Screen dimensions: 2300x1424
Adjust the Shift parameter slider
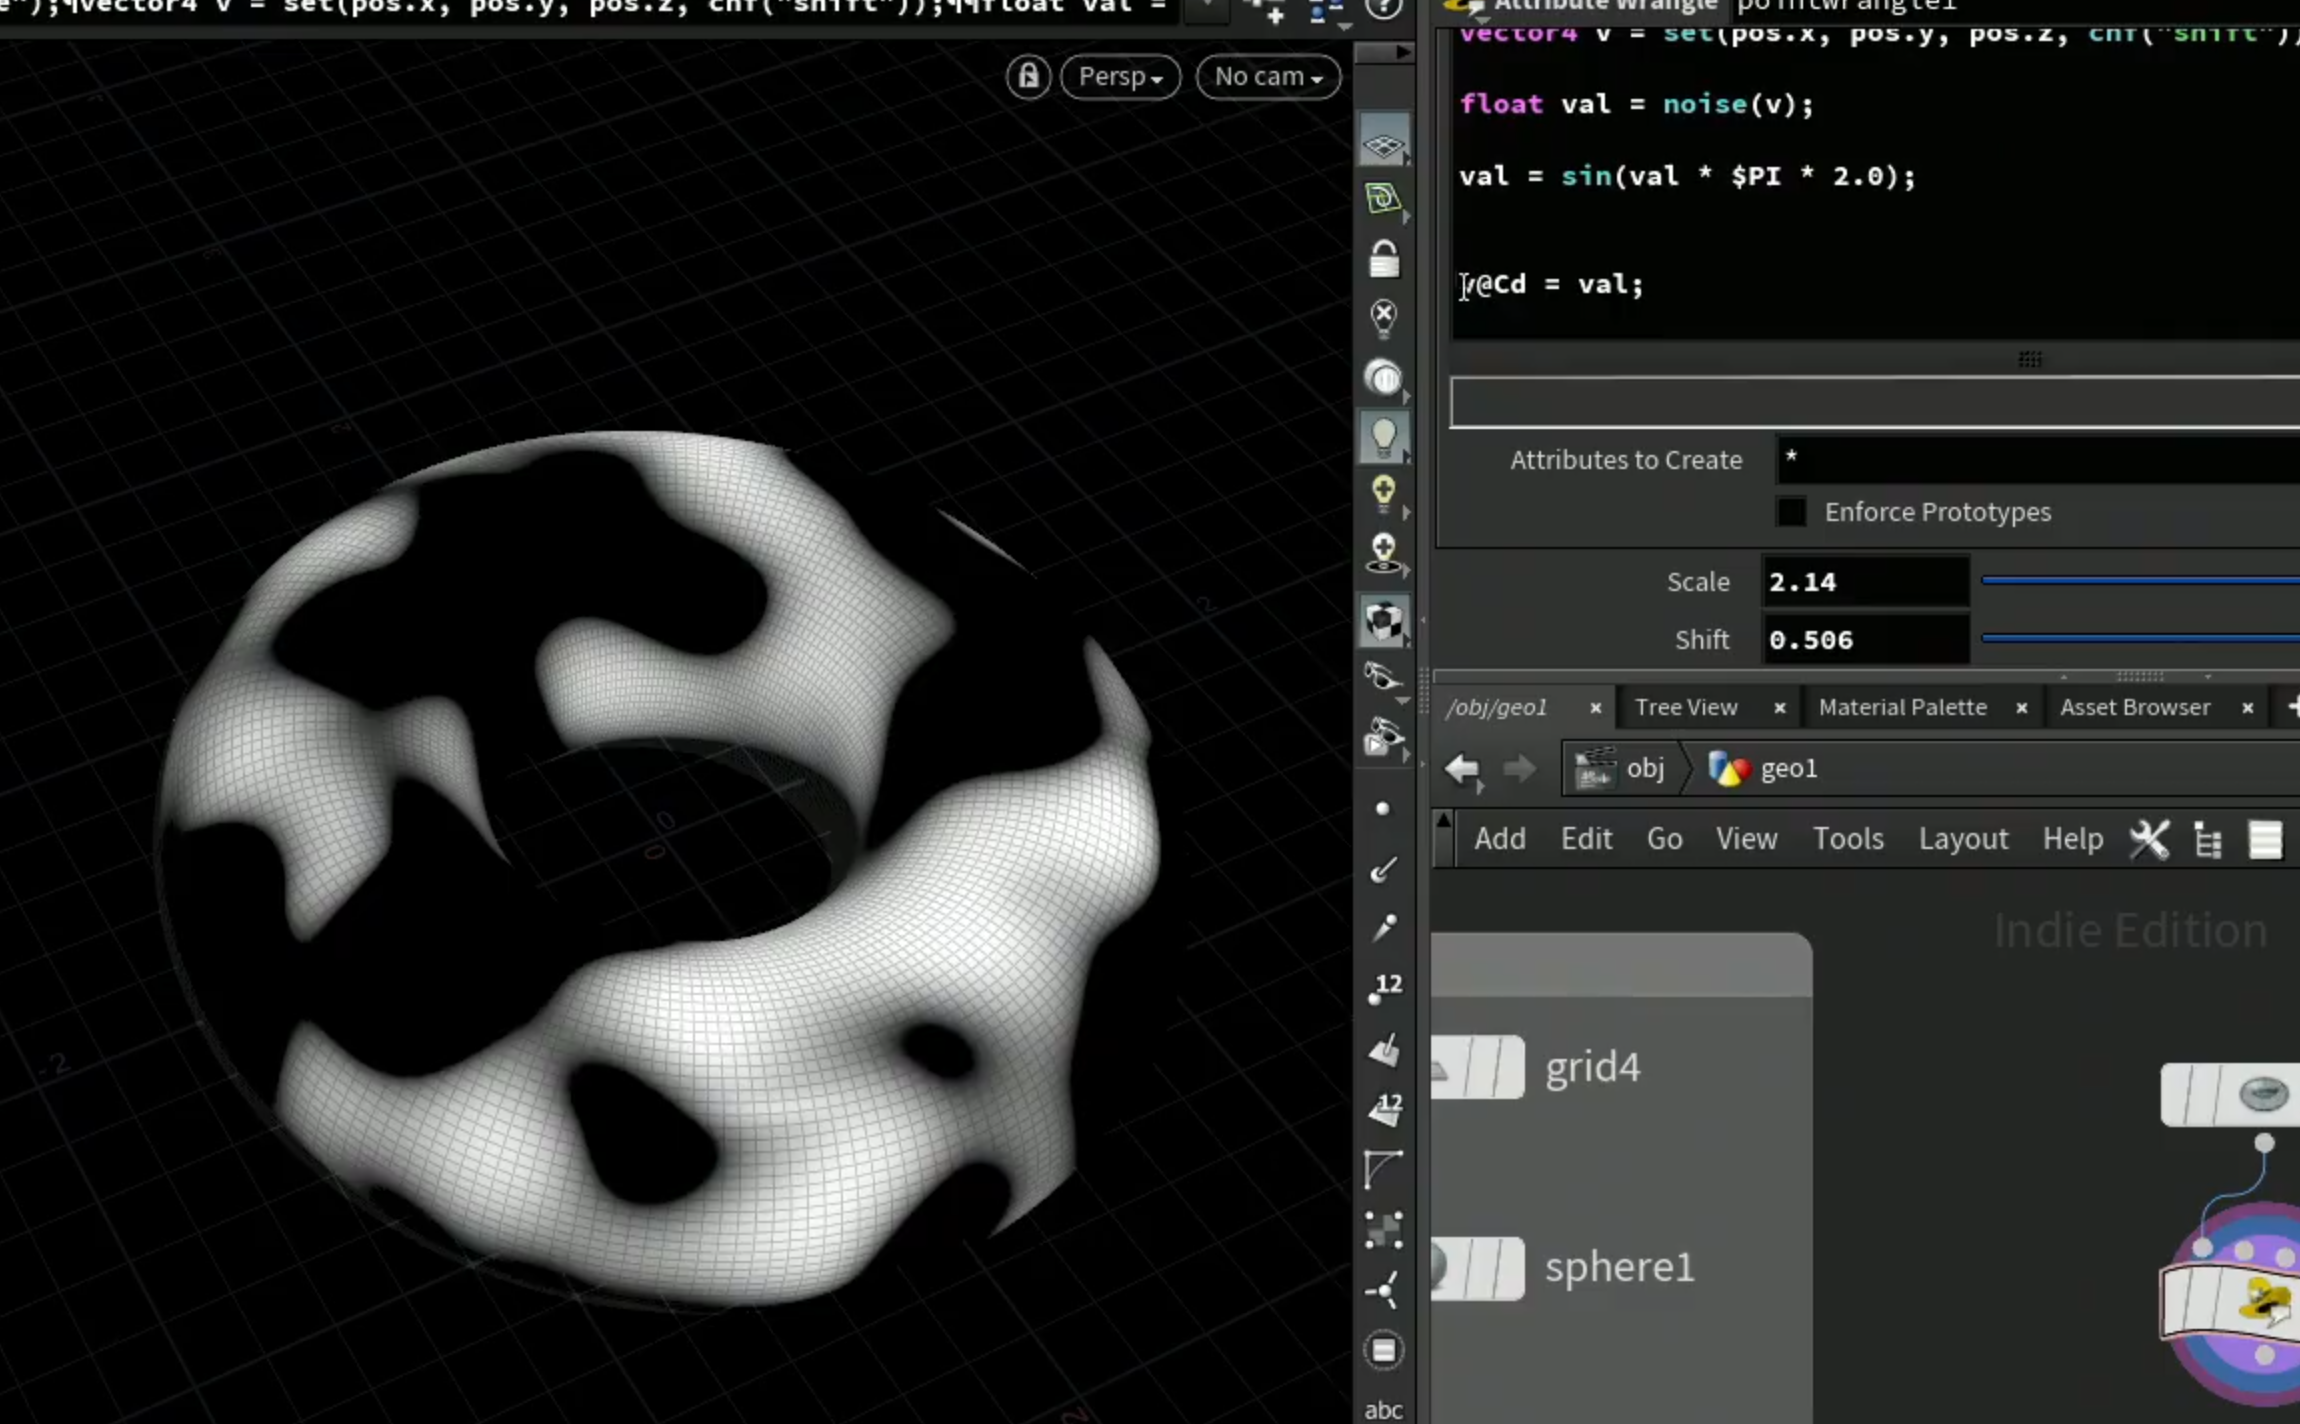[2140, 638]
